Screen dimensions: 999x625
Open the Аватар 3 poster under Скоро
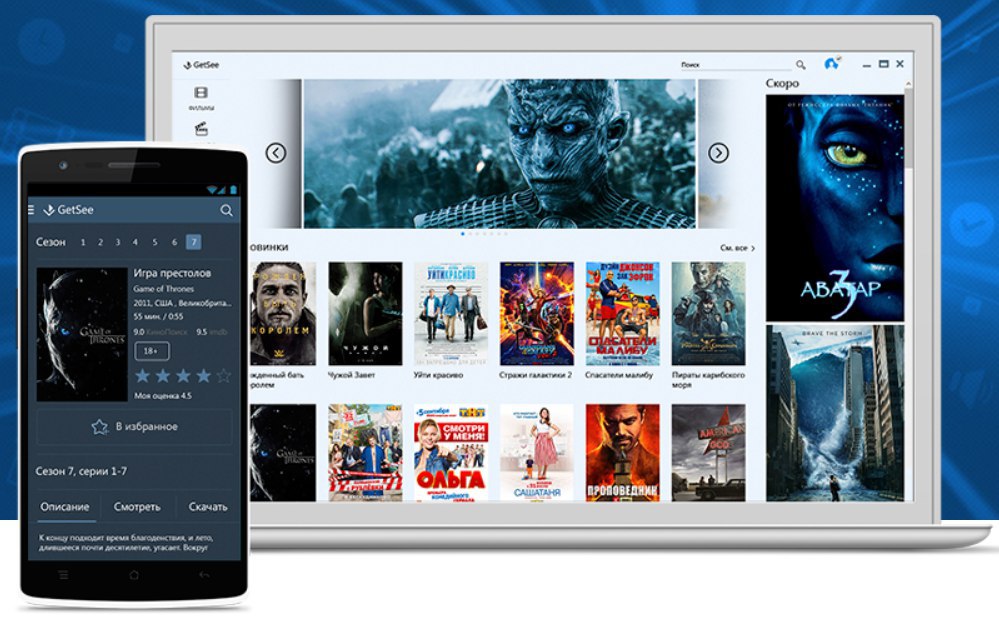835,208
